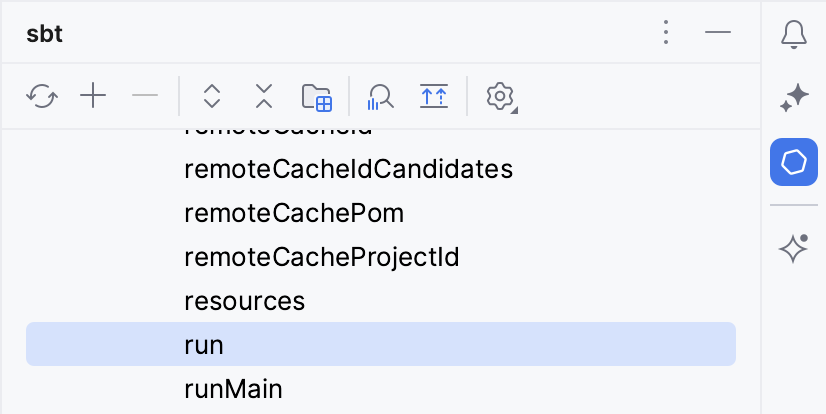Hide the sbt tool window
The height and width of the screenshot is (414, 826).
click(718, 33)
